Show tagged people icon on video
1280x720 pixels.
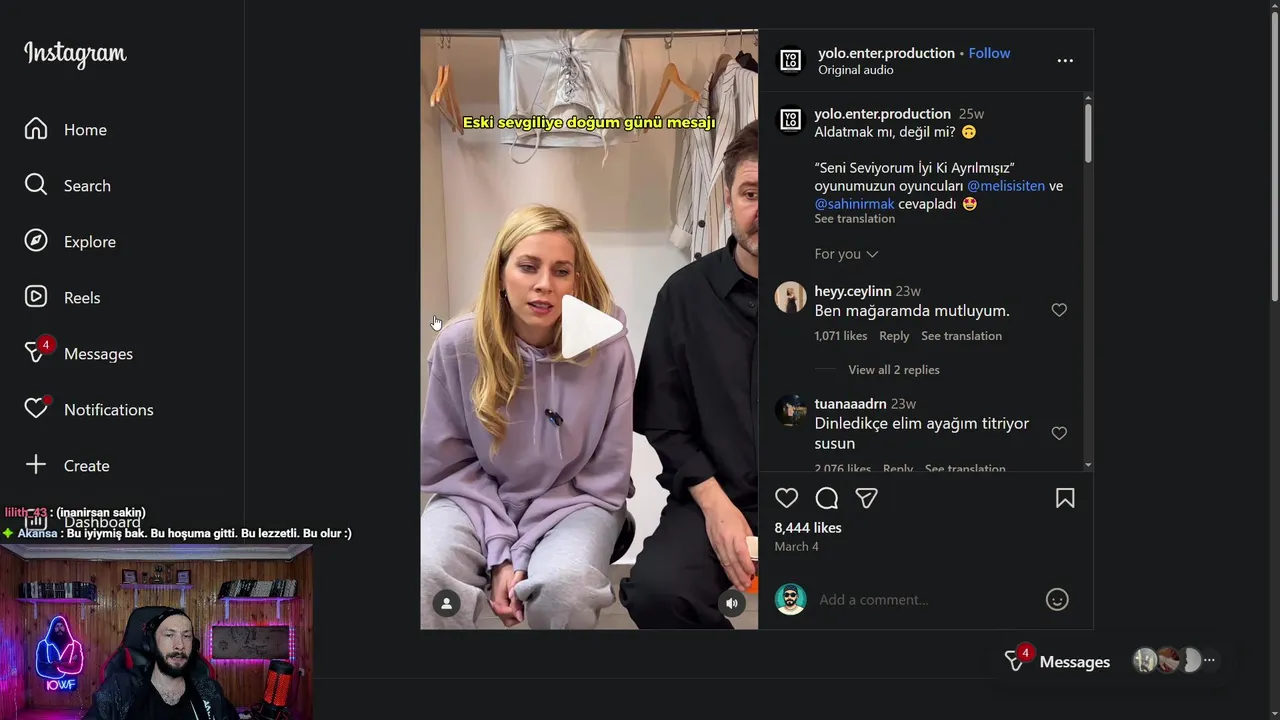click(x=447, y=603)
